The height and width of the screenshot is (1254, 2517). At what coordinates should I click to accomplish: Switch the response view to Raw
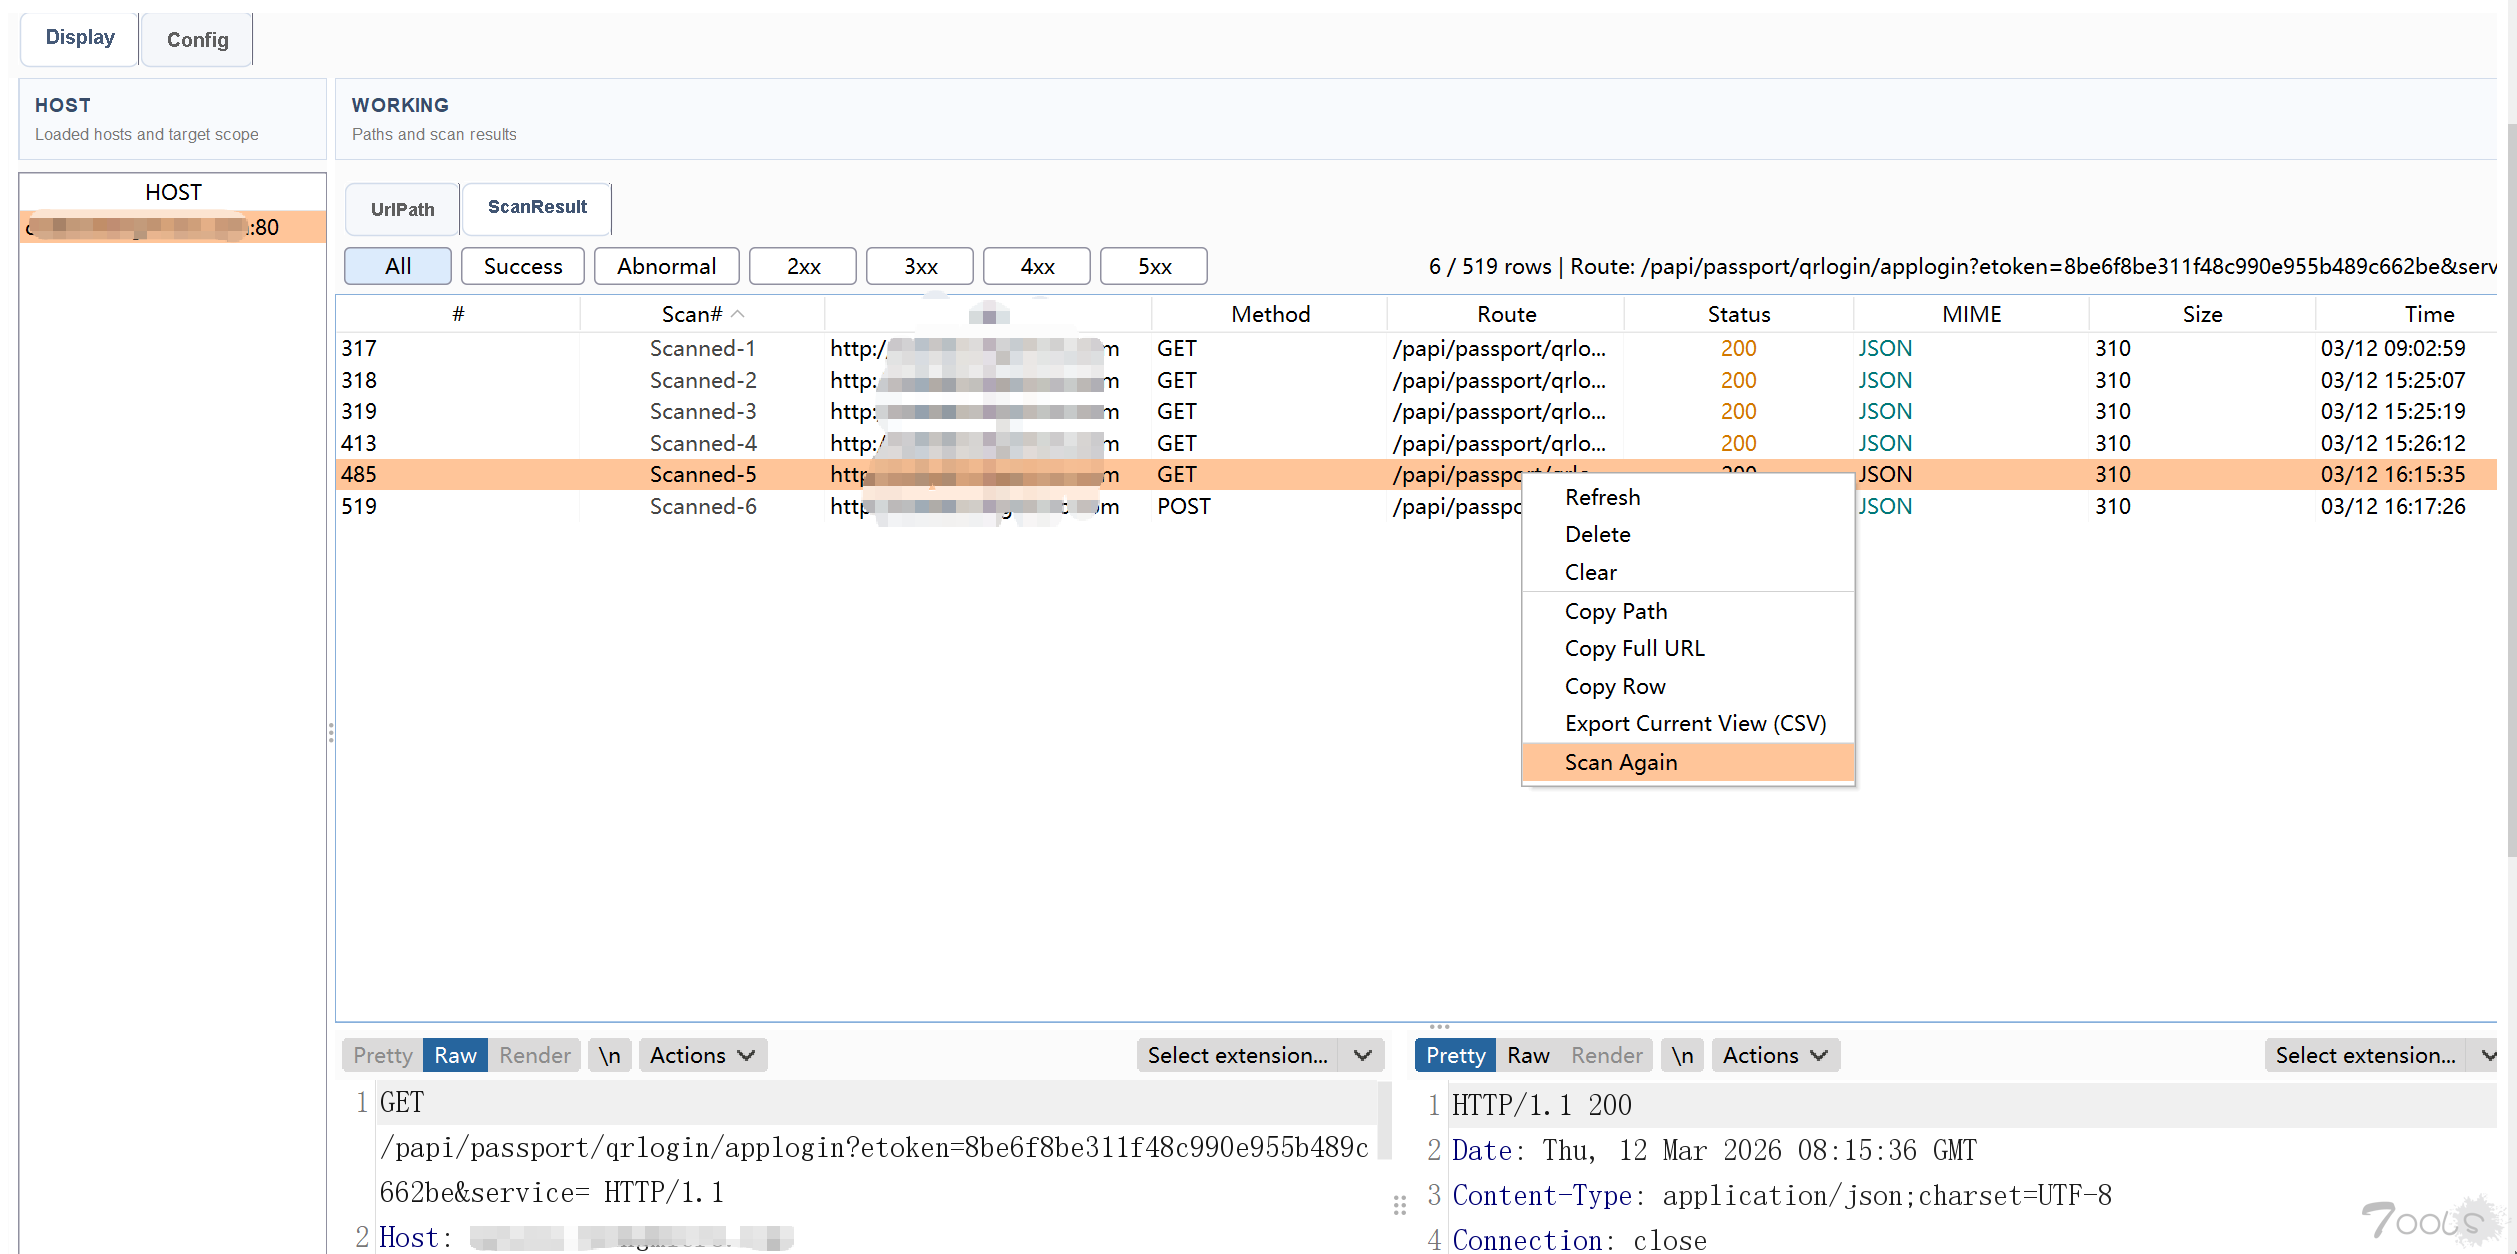[x=1528, y=1055]
